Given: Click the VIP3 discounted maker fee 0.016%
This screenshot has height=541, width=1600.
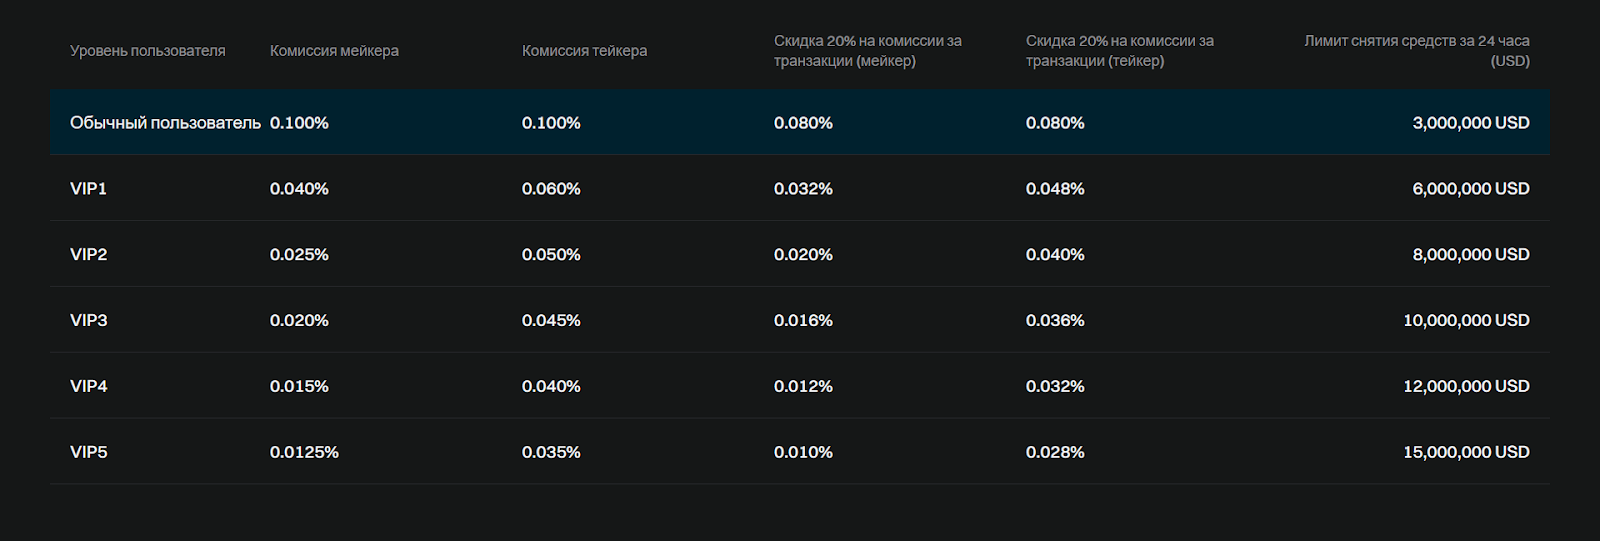Looking at the screenshot, I should click(x=803, y=321).
